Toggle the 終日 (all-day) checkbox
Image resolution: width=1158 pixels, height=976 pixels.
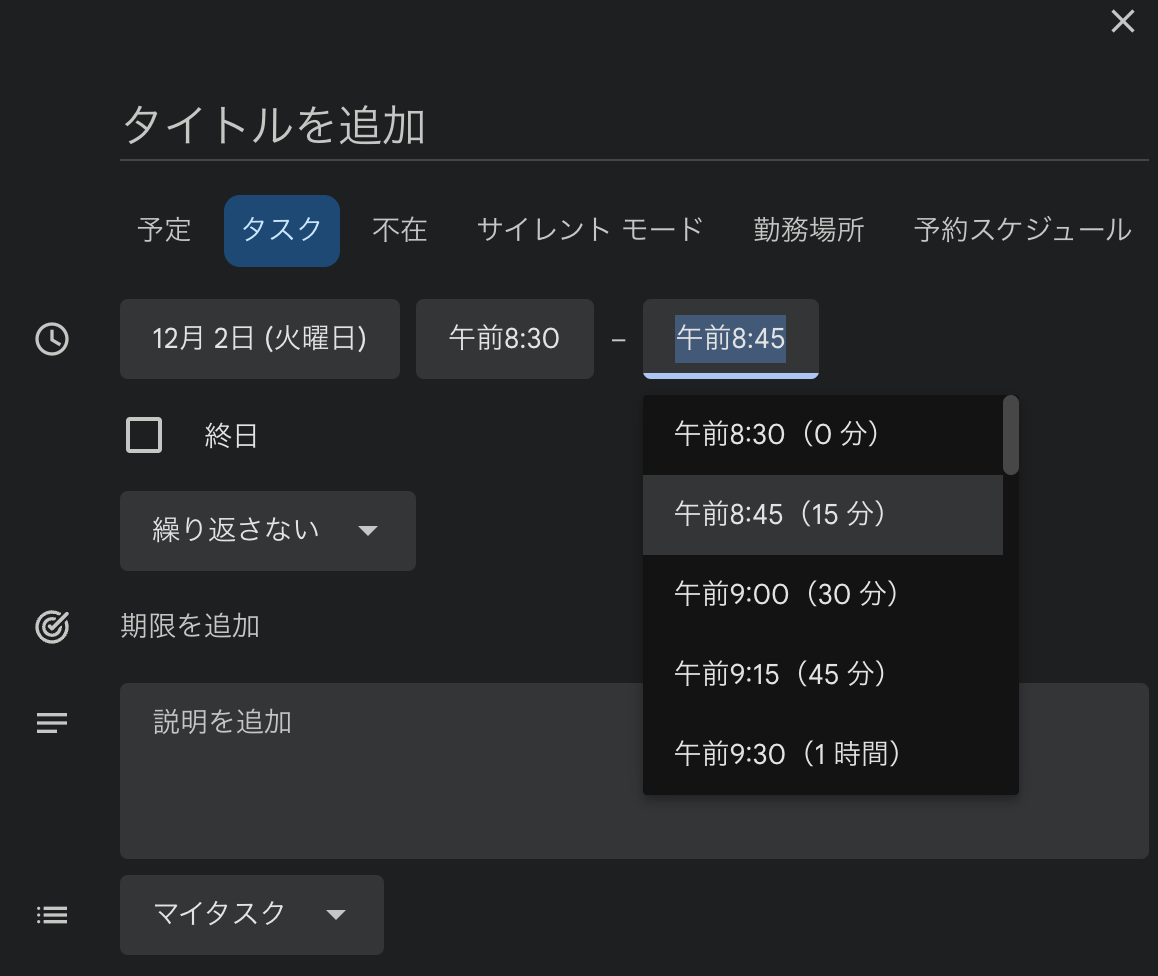tap(143, 434)
